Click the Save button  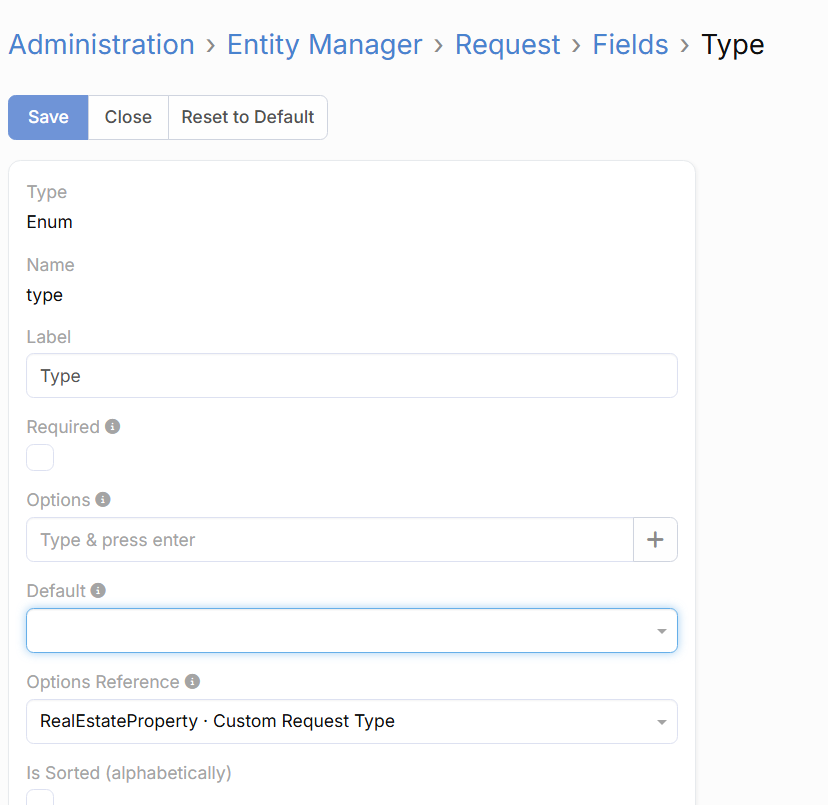tap(48, 117)
